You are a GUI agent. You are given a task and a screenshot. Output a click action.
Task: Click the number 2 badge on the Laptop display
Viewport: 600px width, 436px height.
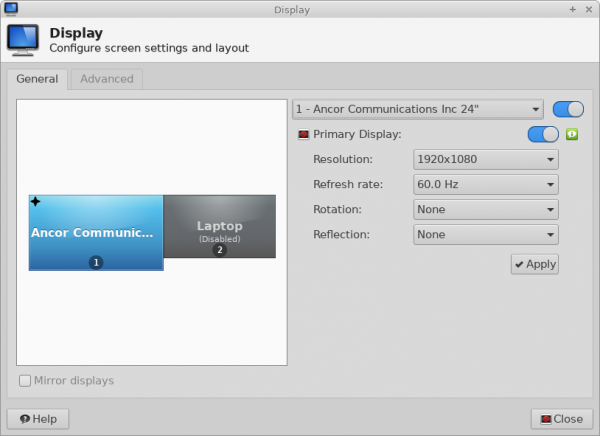(220, 250)
